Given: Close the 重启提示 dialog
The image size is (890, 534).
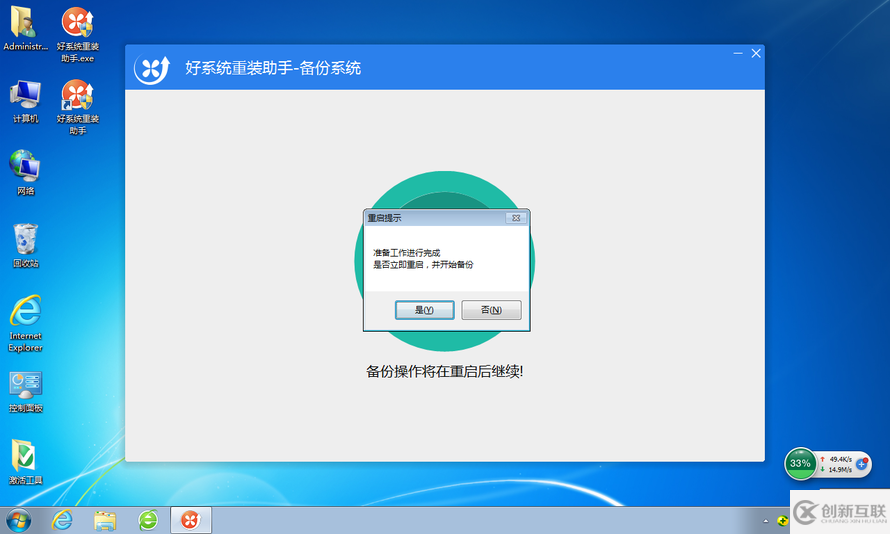Looking at the screenshot, I should click(516, 218).
